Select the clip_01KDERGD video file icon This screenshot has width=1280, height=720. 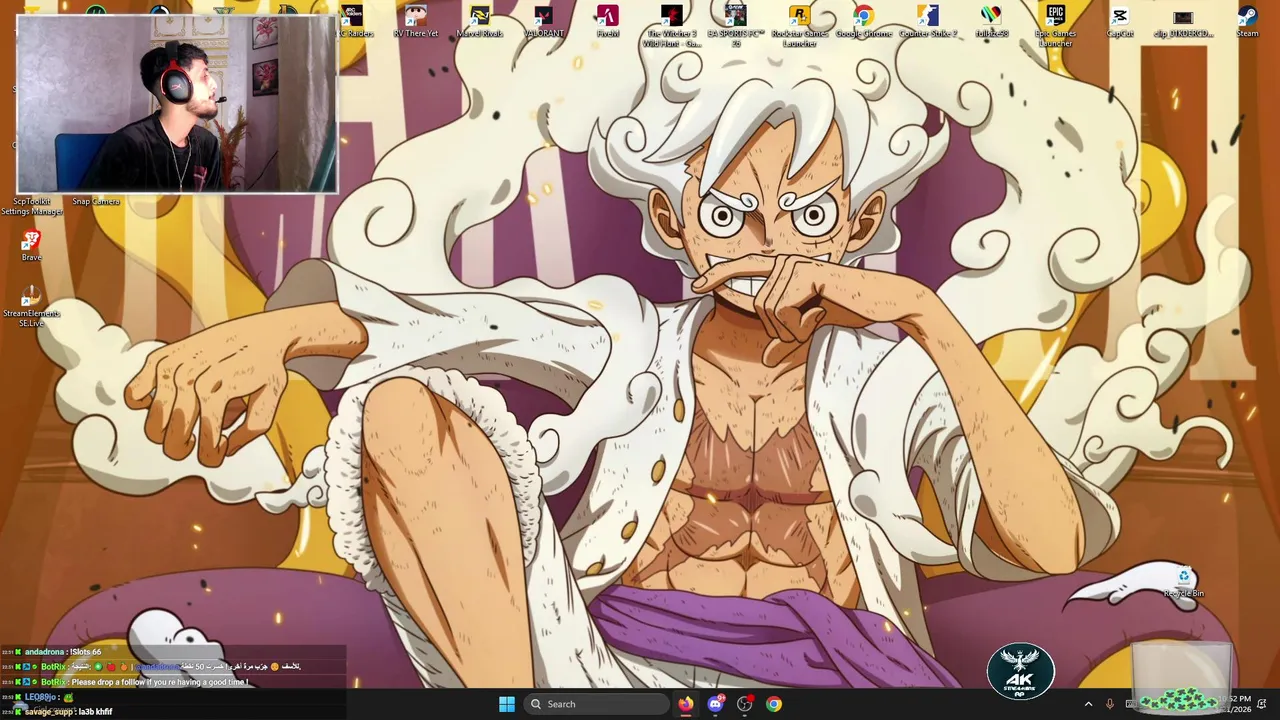(1183, 21)
